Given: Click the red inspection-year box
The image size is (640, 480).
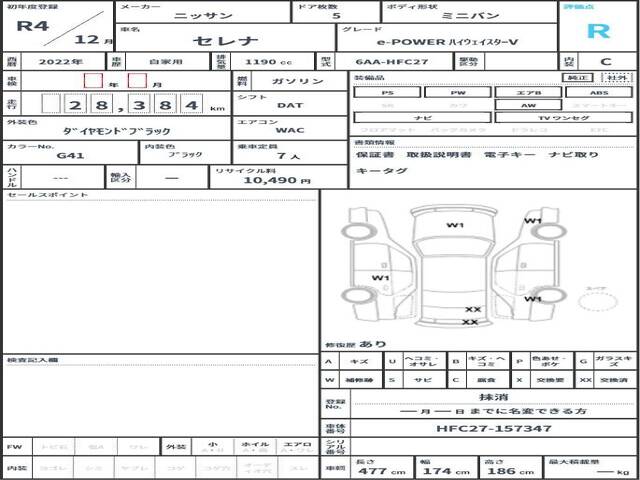Looking at the screenshot, I should (x=93, y=80).
